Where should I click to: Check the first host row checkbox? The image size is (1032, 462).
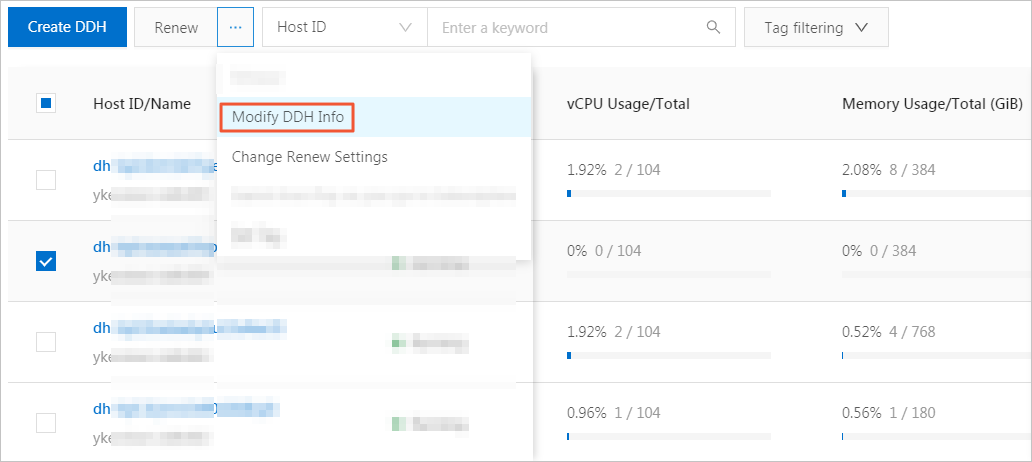tap(46, 180)
